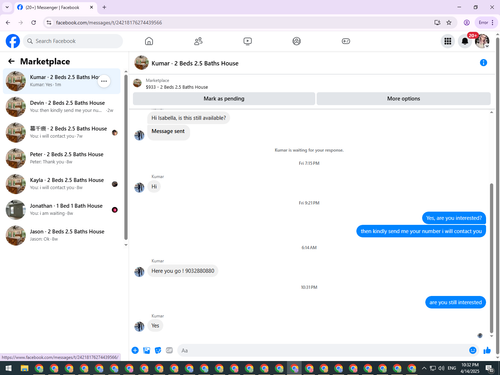Image resolution: width=500 pixels, height=375 pixels.
Task: Open options menu for the Kumar conversation
Action: pyautogui.click(x=104, y=81)
